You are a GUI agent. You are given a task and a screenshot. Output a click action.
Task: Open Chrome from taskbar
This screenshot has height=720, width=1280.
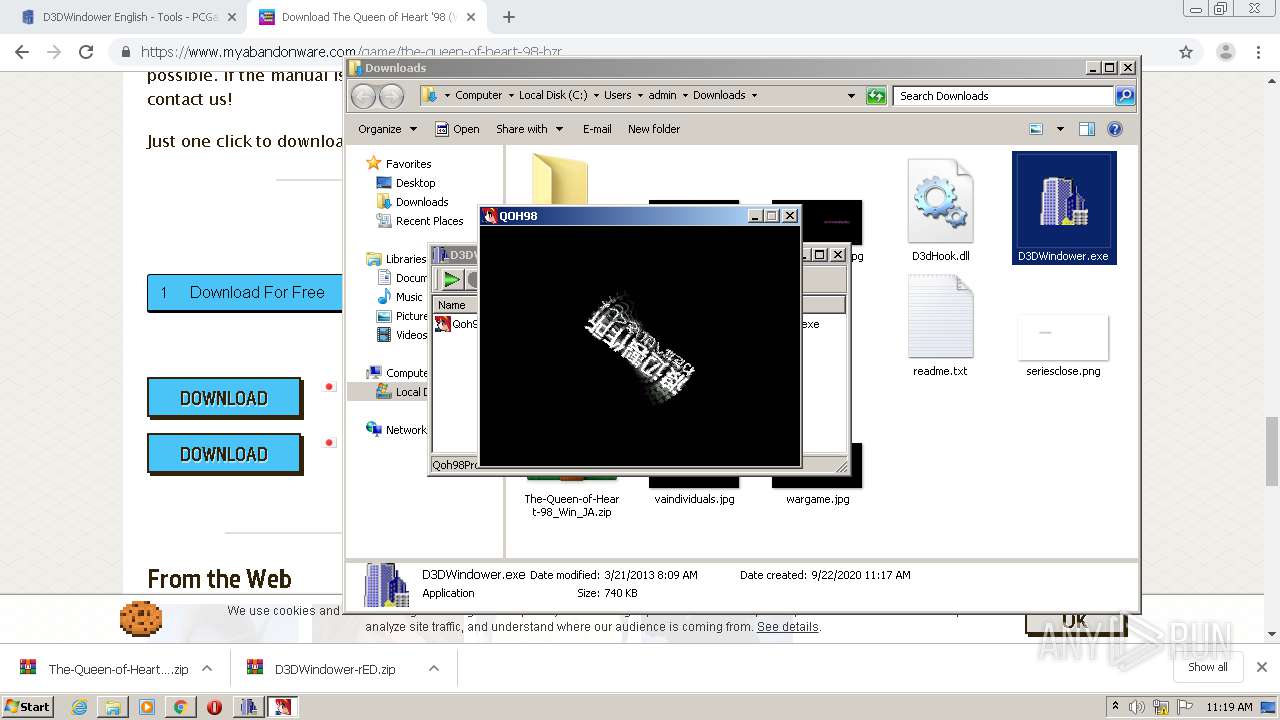pos(180,707)
